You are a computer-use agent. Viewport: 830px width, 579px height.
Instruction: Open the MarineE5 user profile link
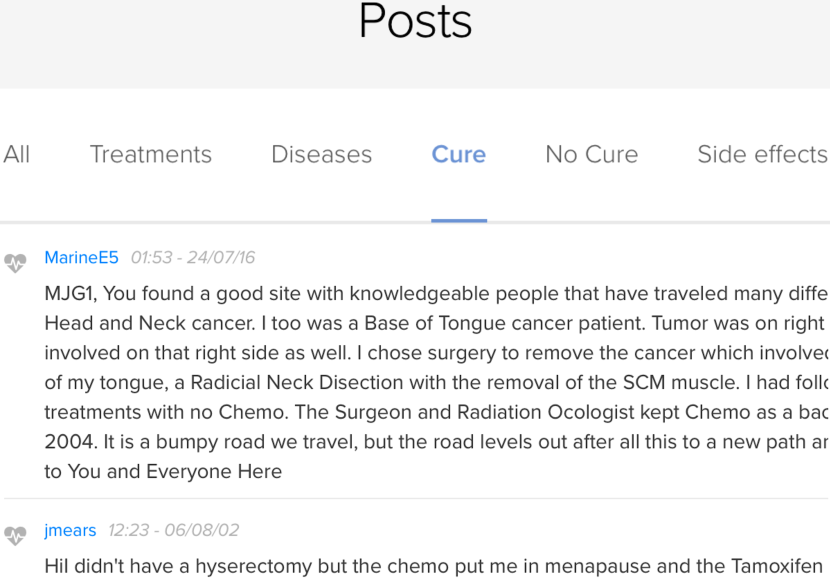click(82, 258)
